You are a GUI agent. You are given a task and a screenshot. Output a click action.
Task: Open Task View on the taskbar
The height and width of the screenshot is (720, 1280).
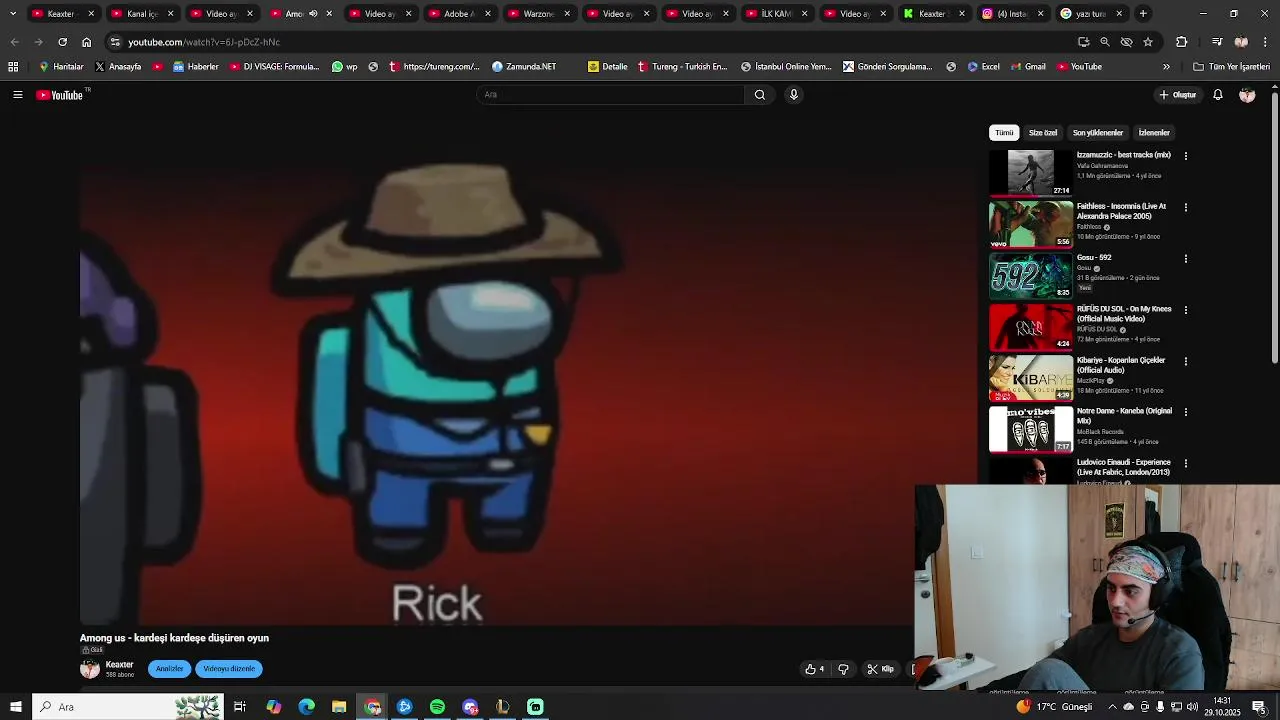[240, 707]
